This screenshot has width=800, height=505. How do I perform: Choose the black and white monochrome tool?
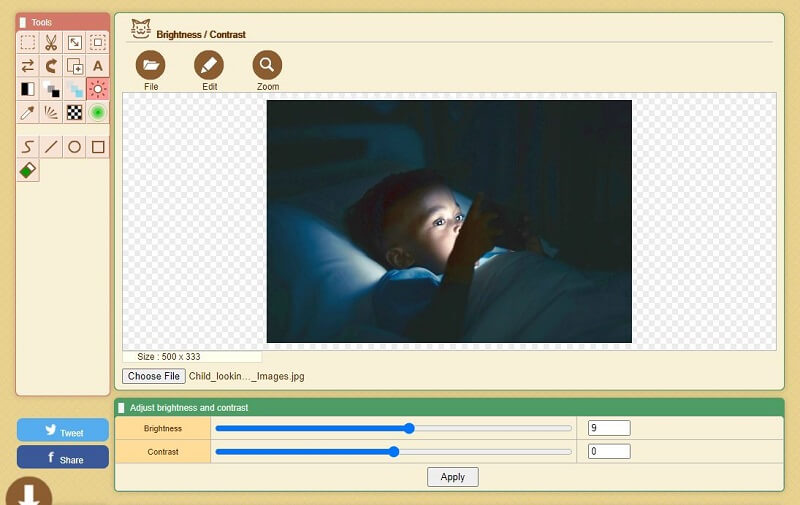[x=28, y=89]
